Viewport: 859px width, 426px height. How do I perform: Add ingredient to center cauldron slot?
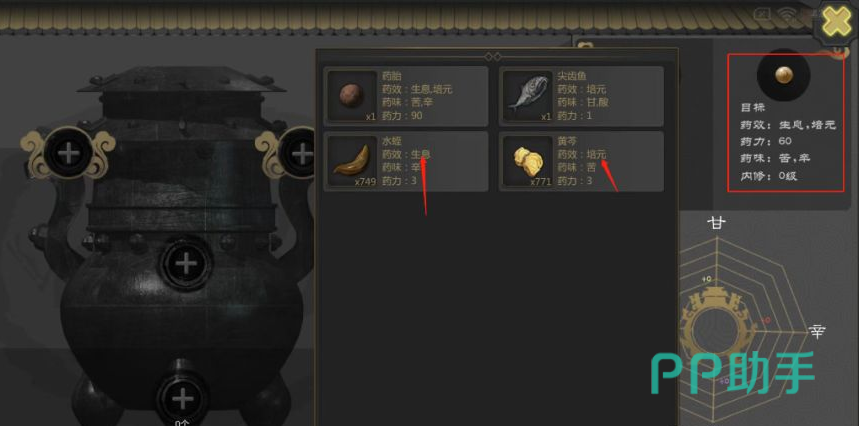point(186,264)
